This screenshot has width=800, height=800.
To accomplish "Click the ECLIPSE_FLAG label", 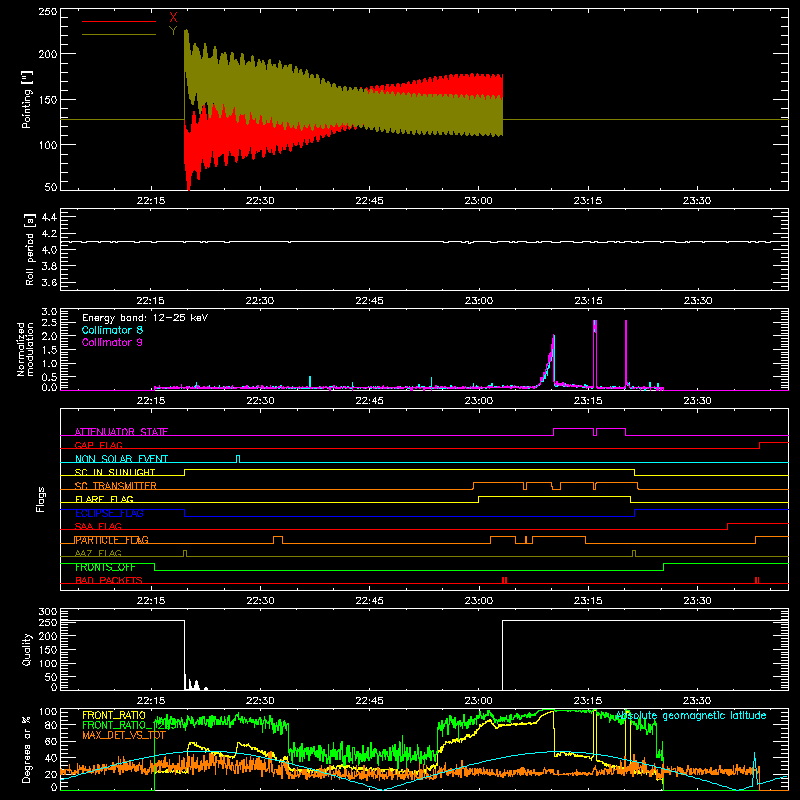I will [109, 513].
